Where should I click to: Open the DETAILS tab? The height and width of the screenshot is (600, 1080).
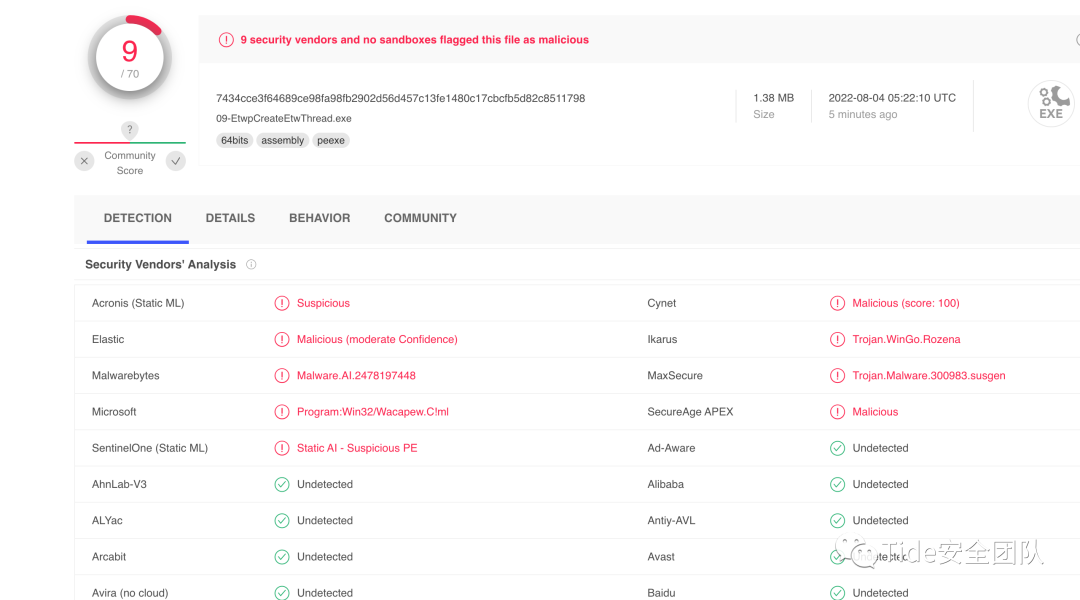point(230,218)
